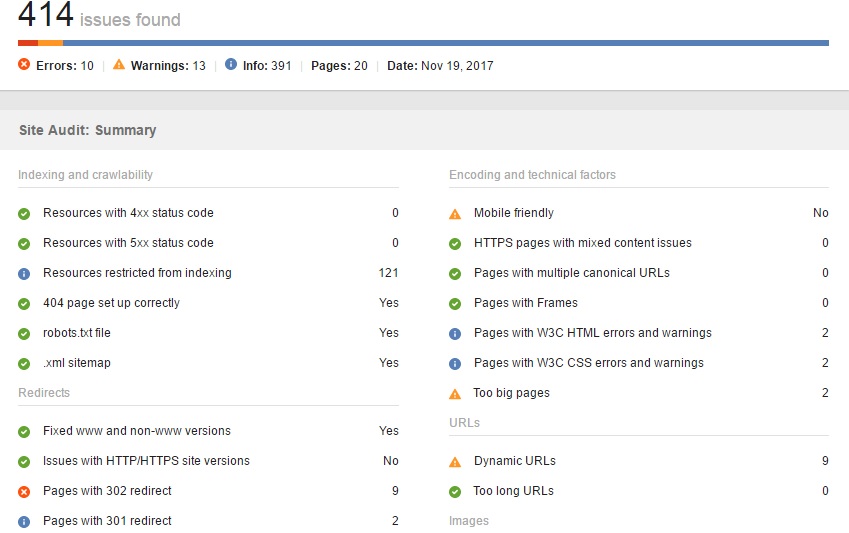Click blue info segment of issues bar
The width and height of the screenshot is (849, 533).
446,43
